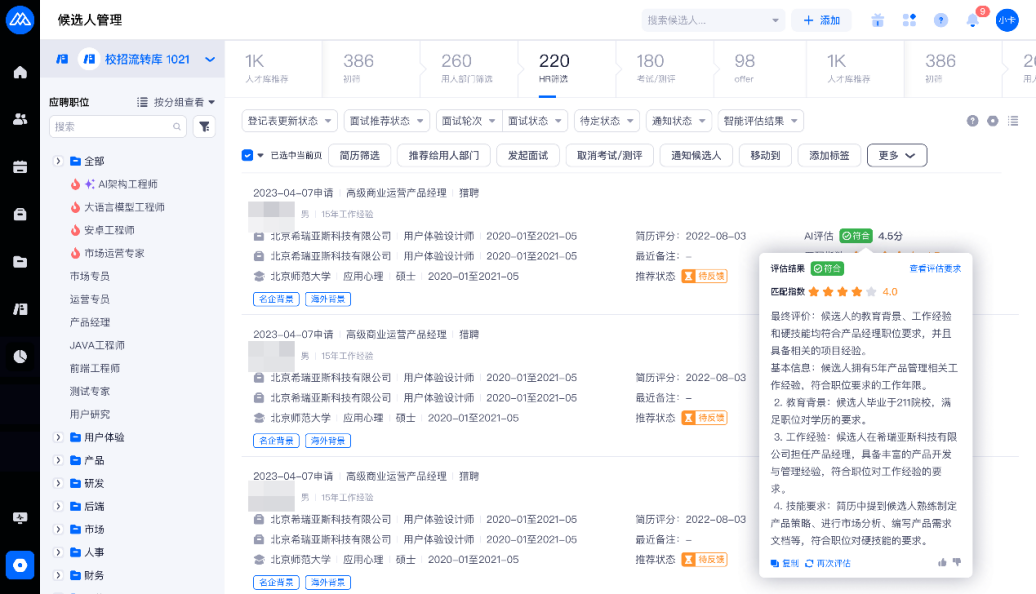Click the gift icon in the top bar
1036x594 pixels.
[877, 20]
